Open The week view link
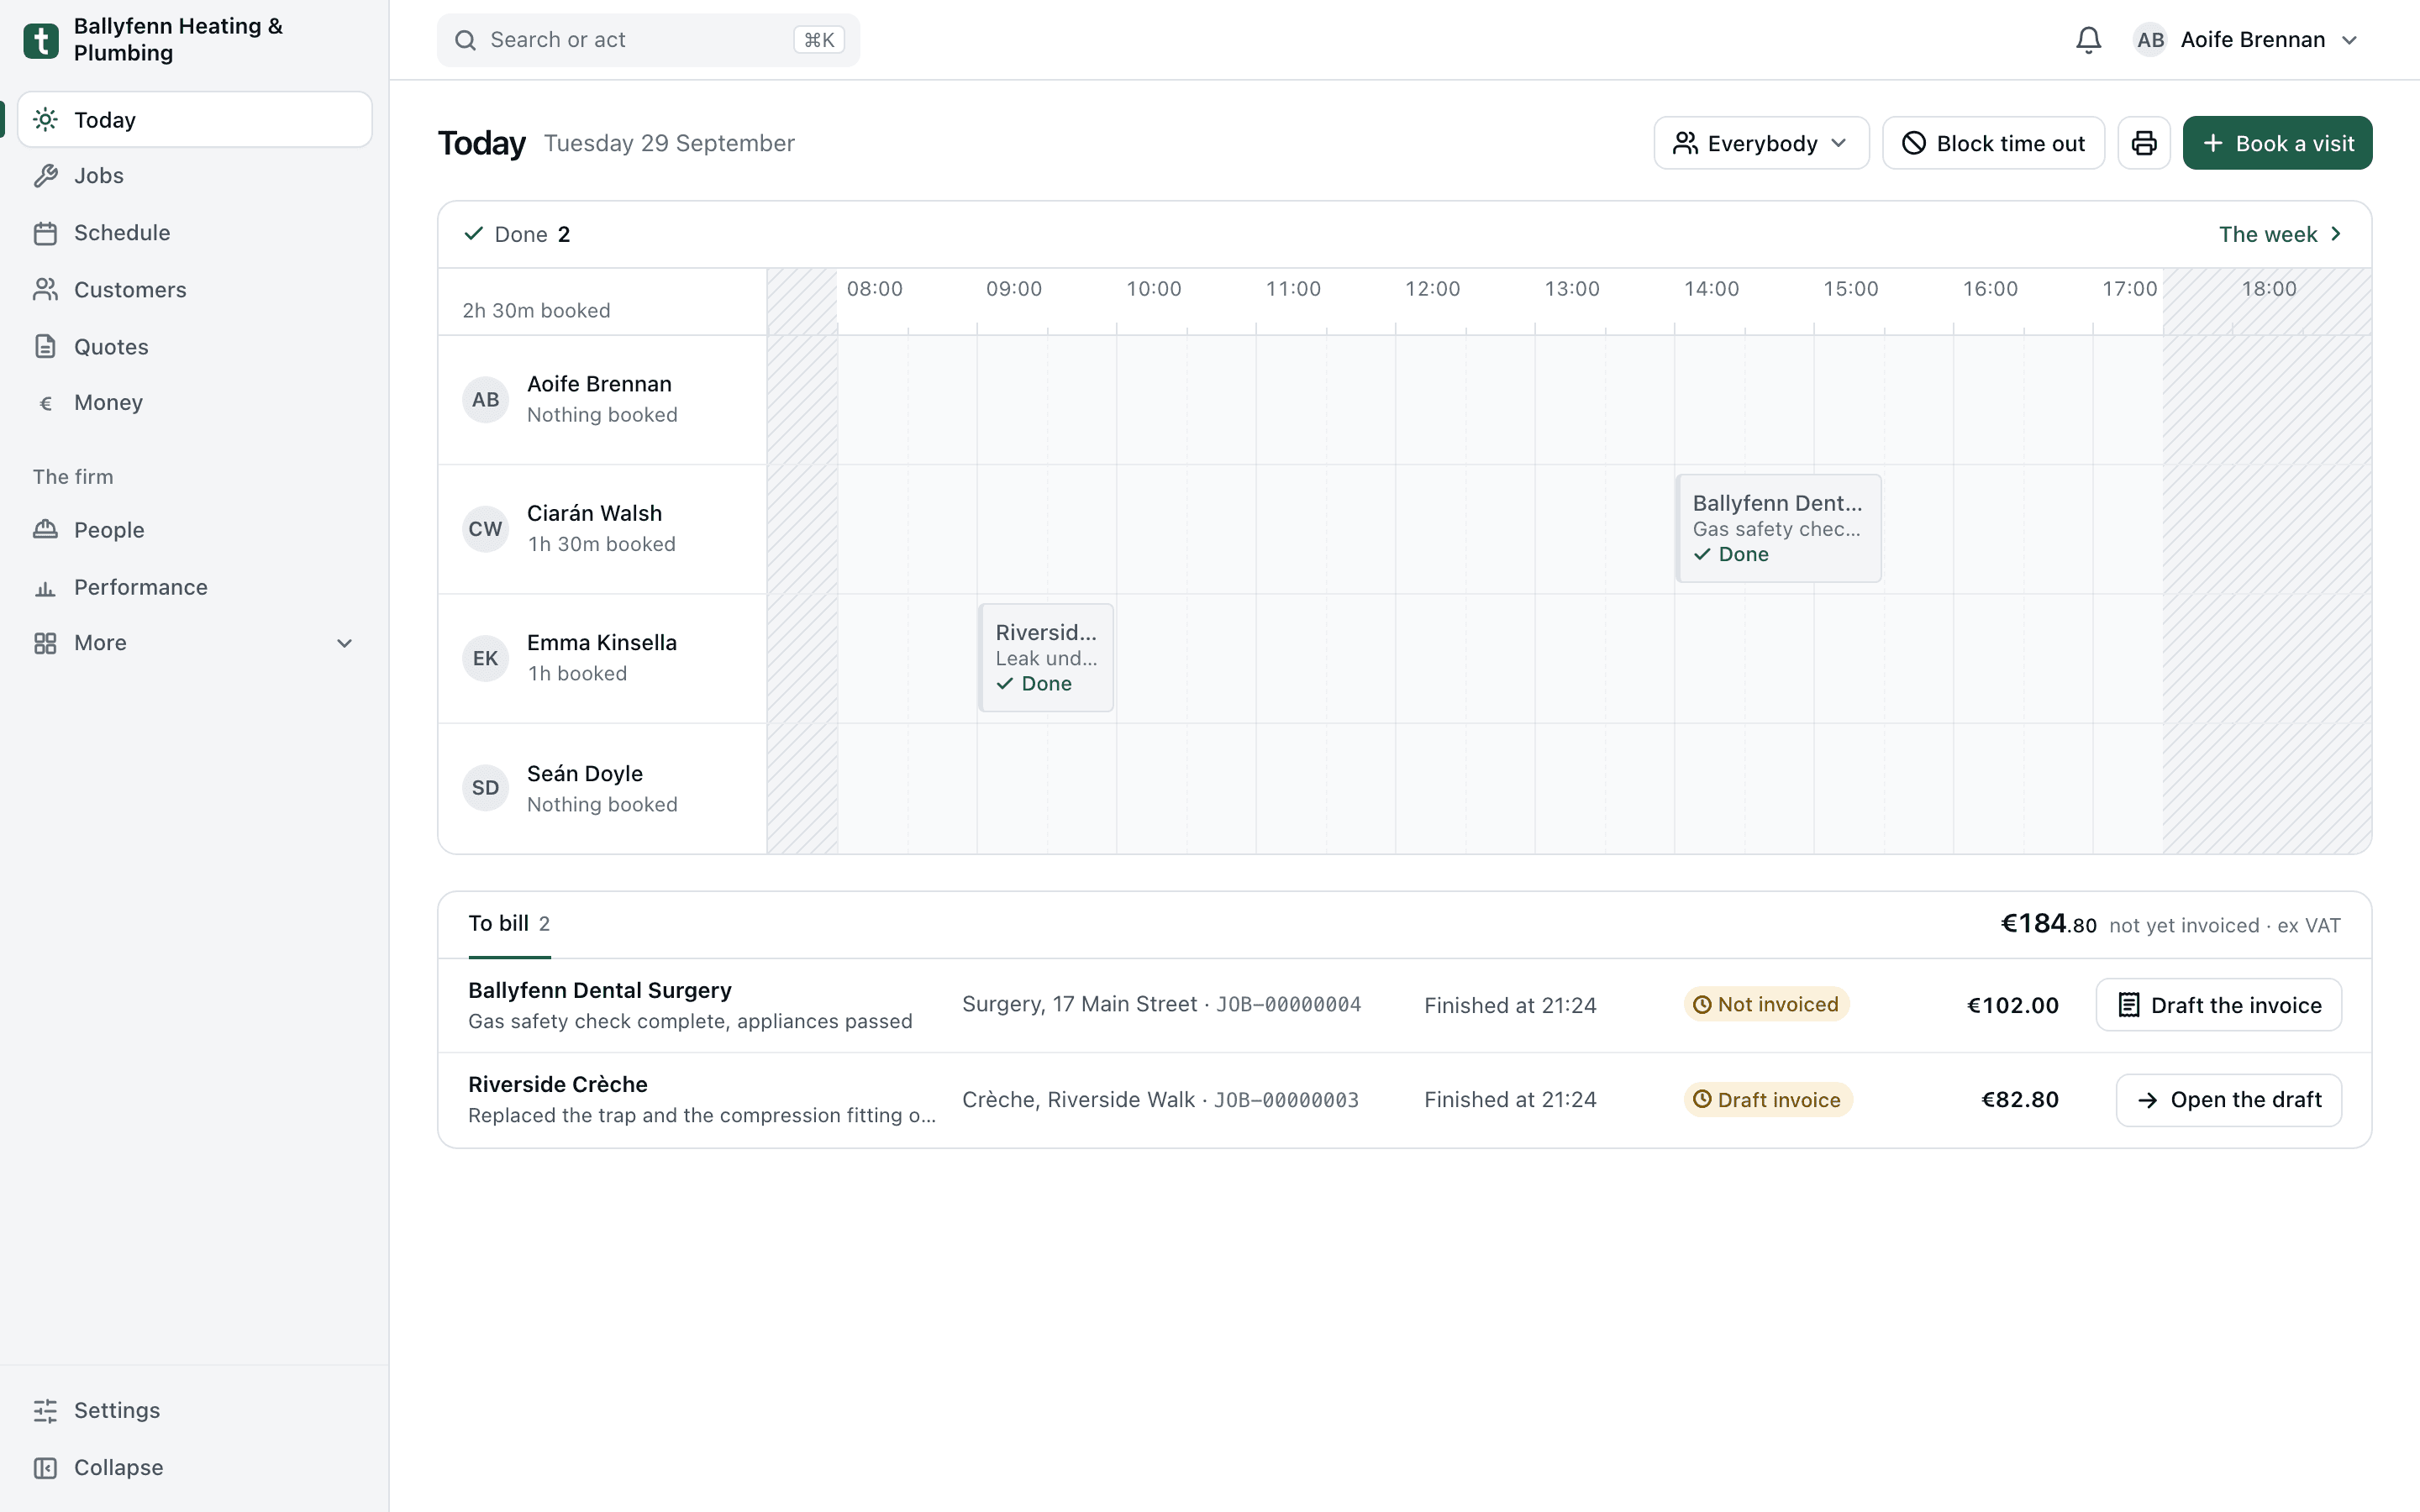The width and height of the screenshot is (2420, 1512). click(2280, 234)
